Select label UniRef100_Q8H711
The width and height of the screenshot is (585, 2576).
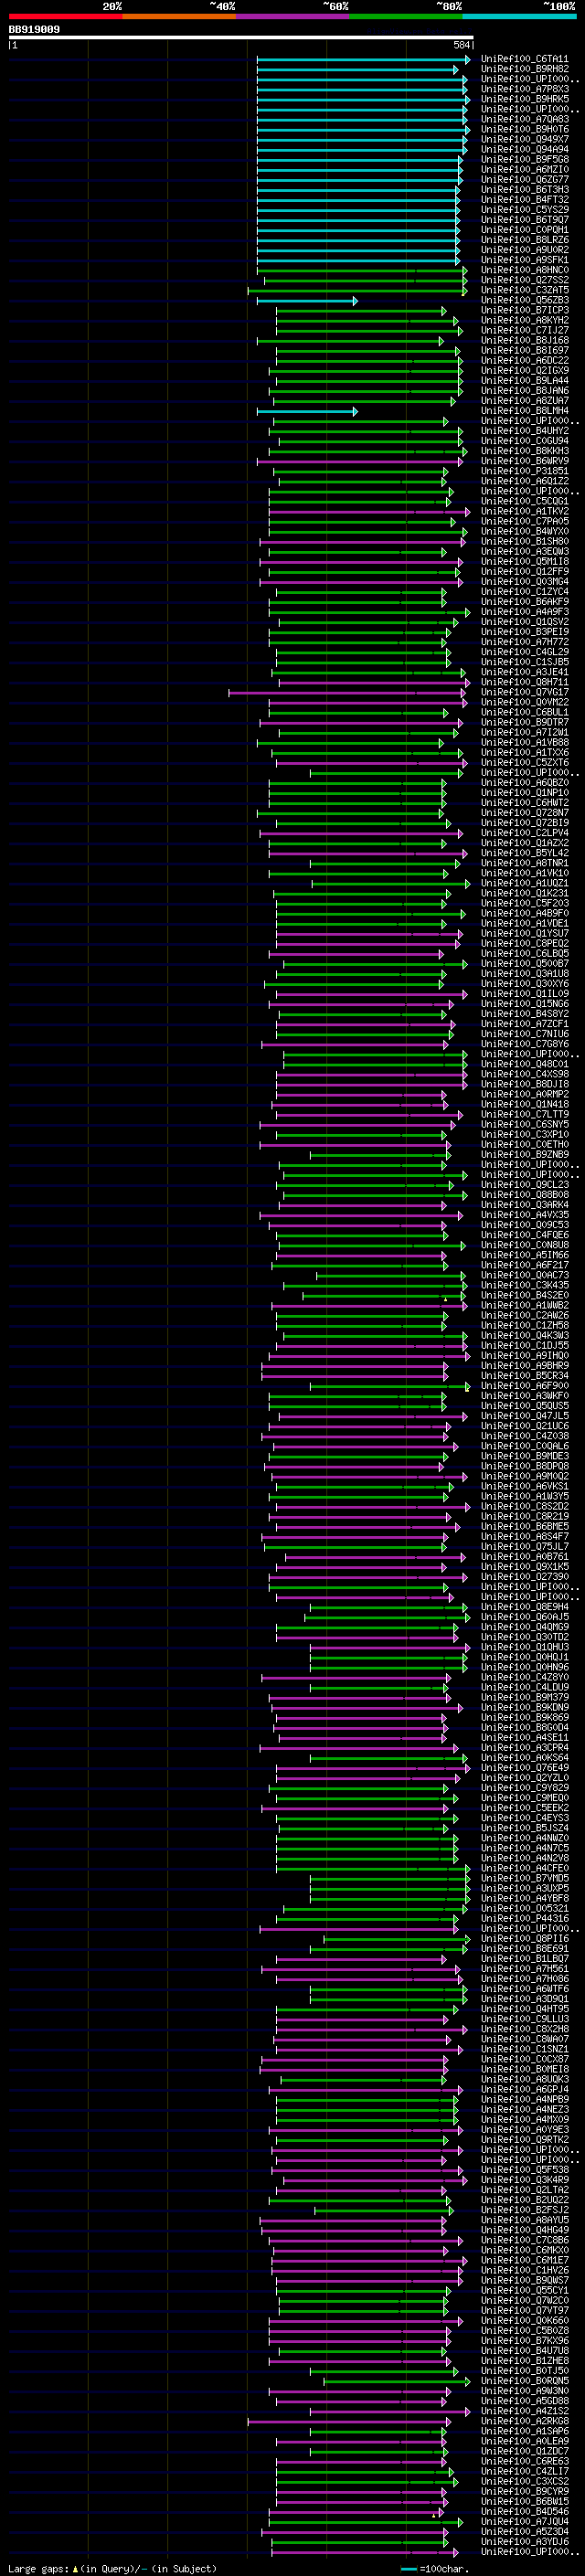pos(524,682)
